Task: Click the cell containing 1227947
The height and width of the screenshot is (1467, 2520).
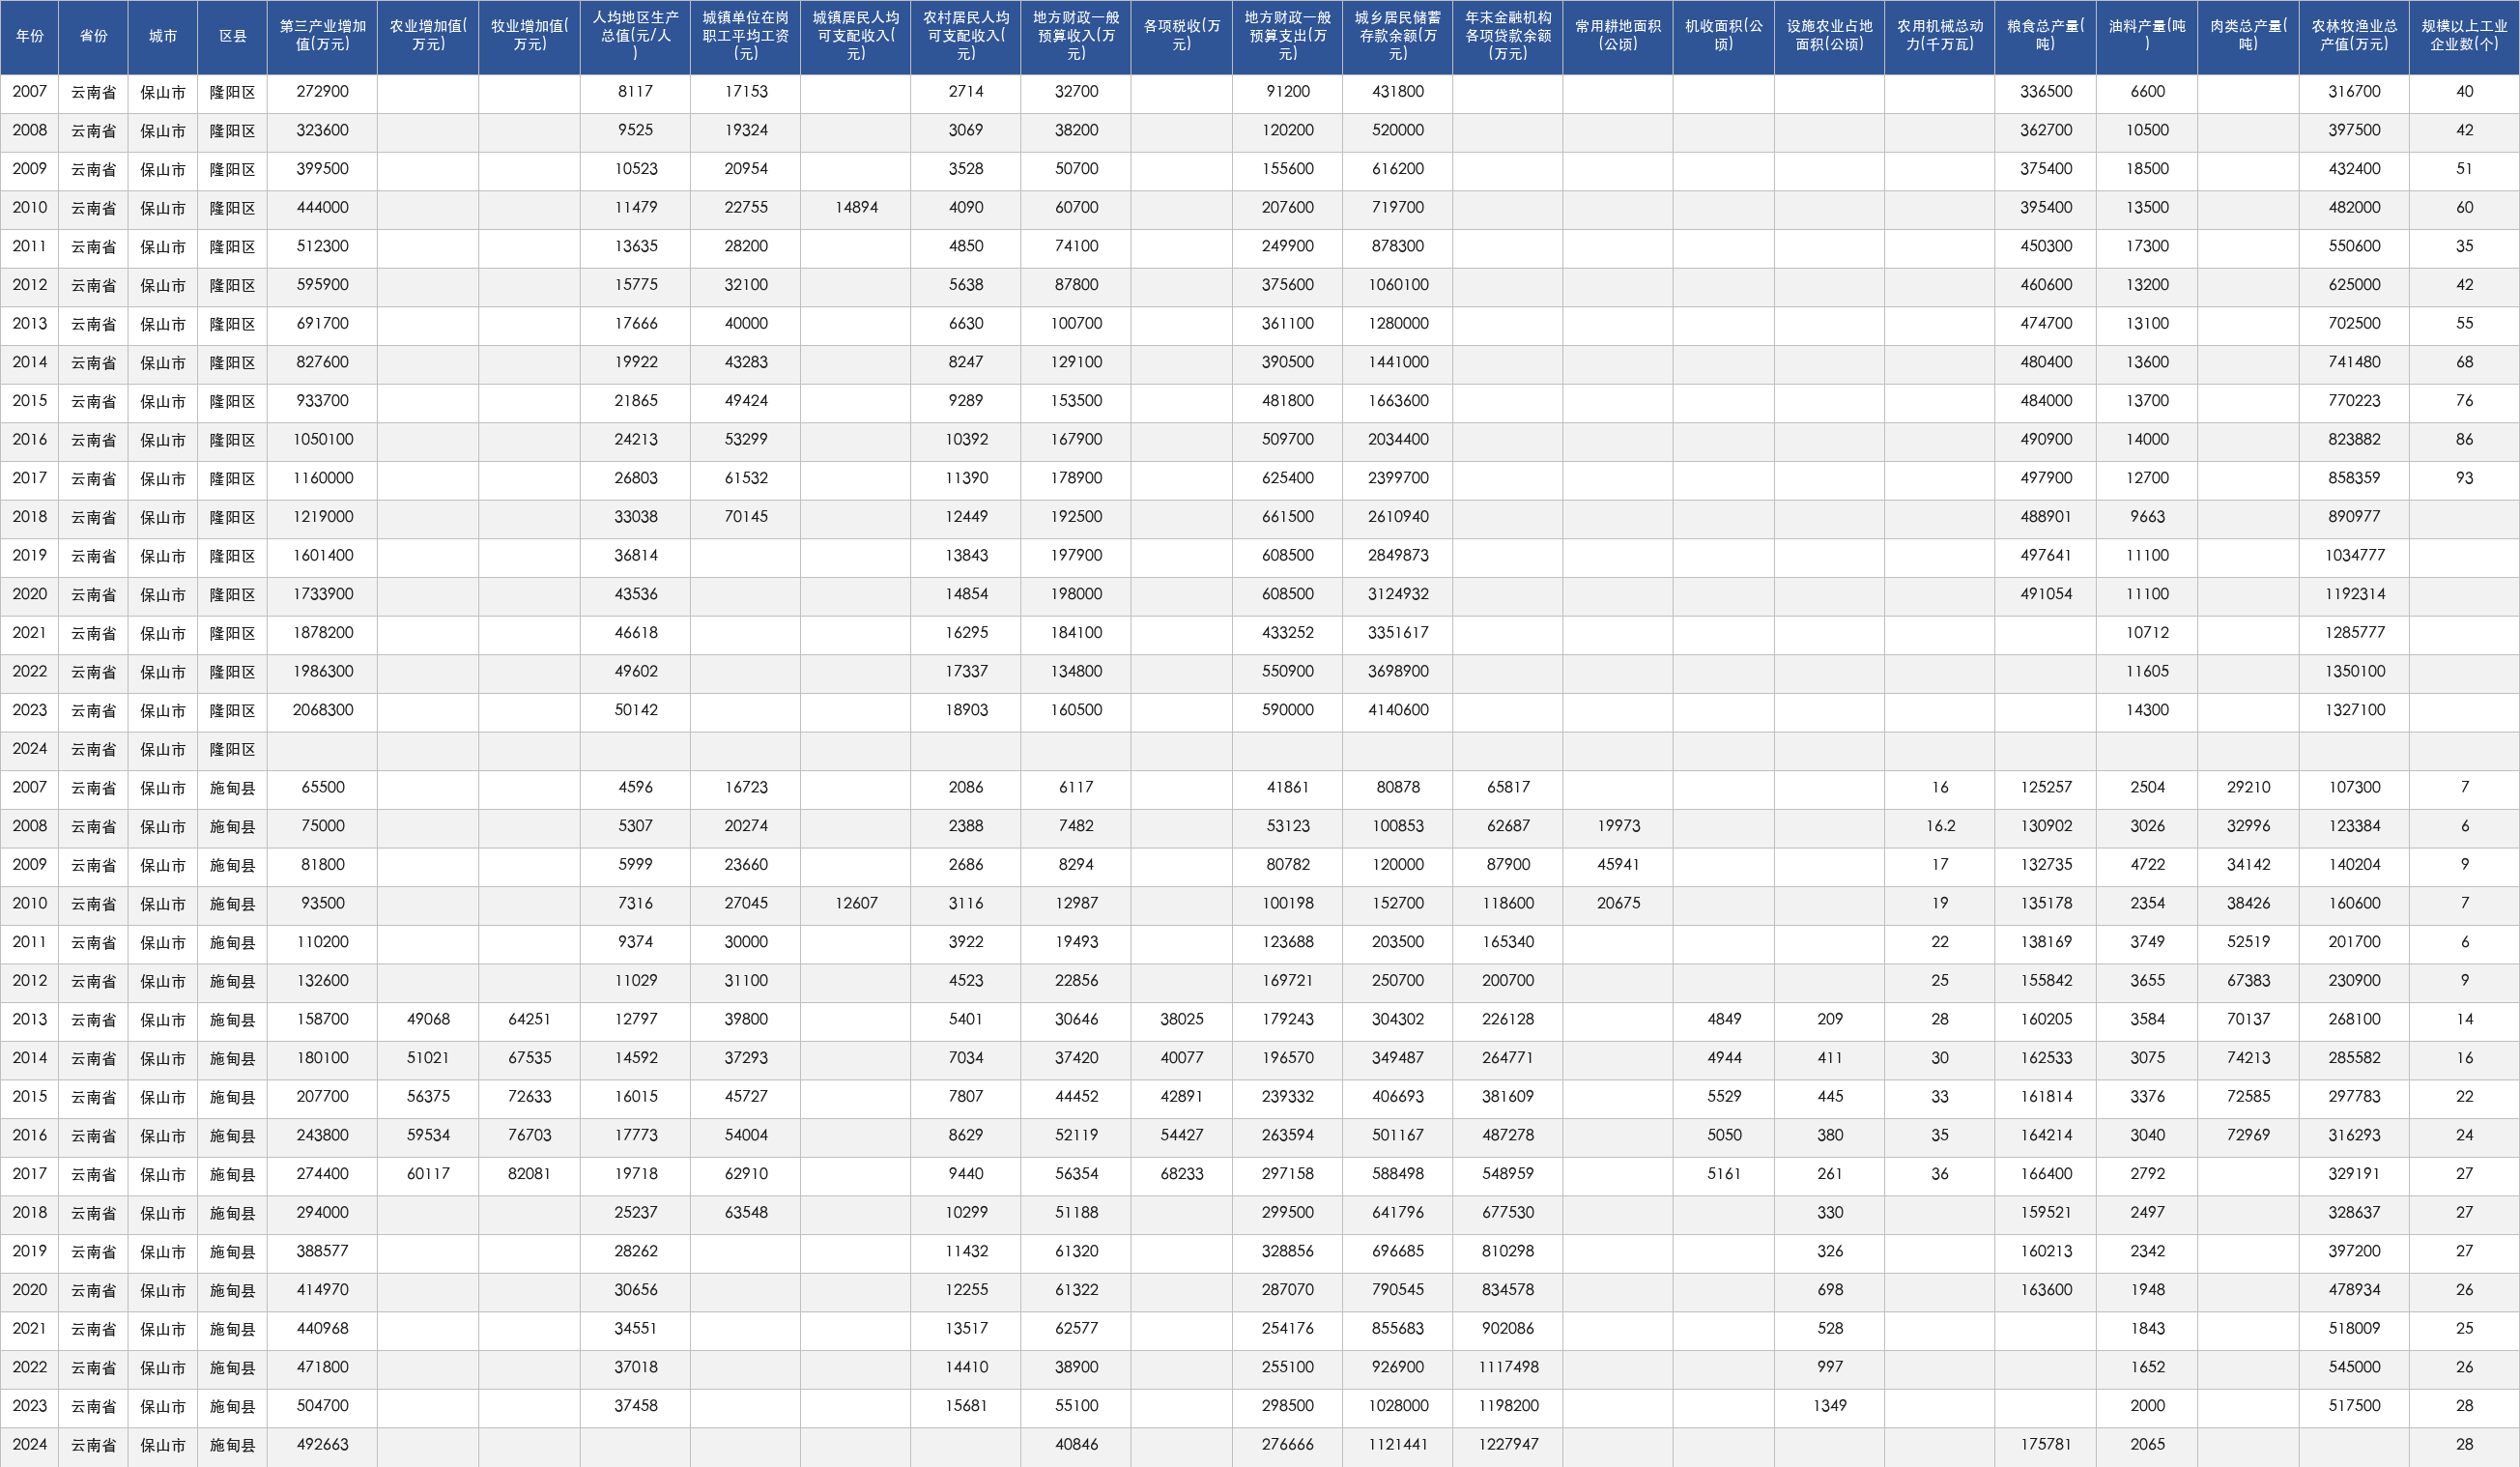Action: [x=1507, y=1444]
